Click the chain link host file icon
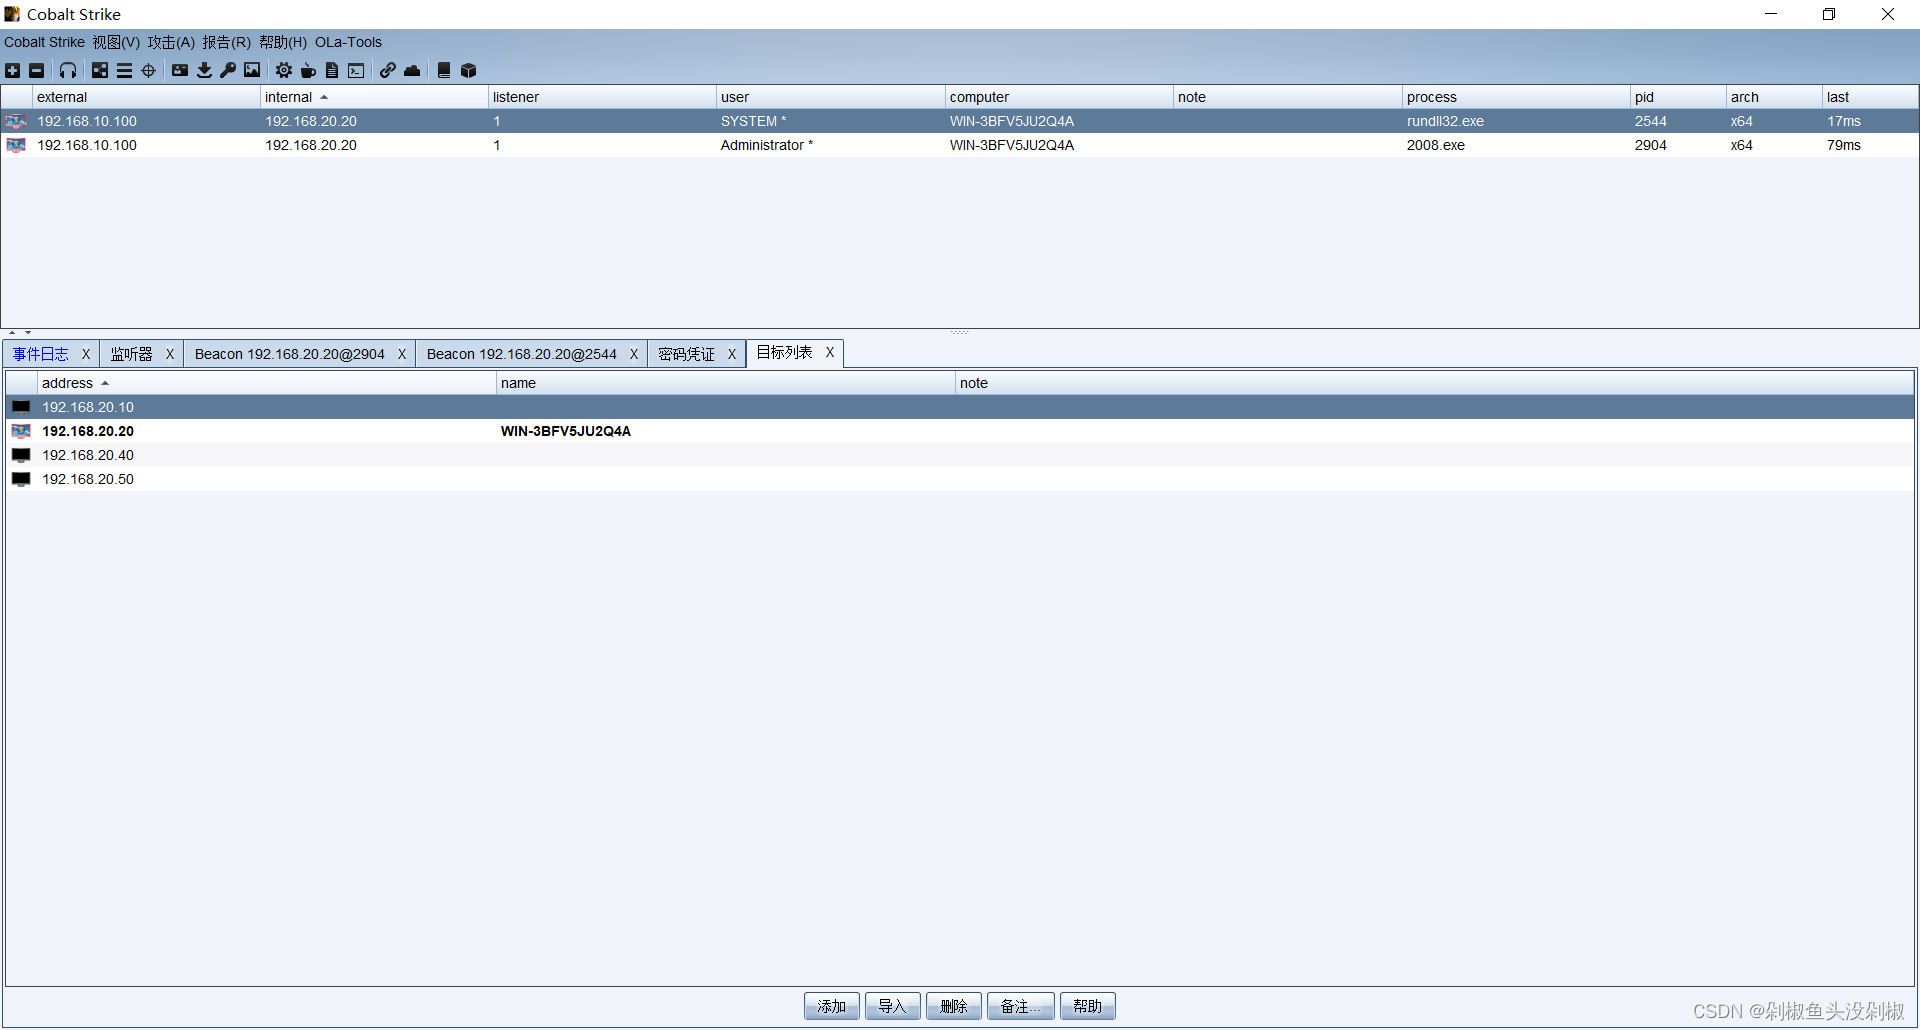 click(388, 70)
